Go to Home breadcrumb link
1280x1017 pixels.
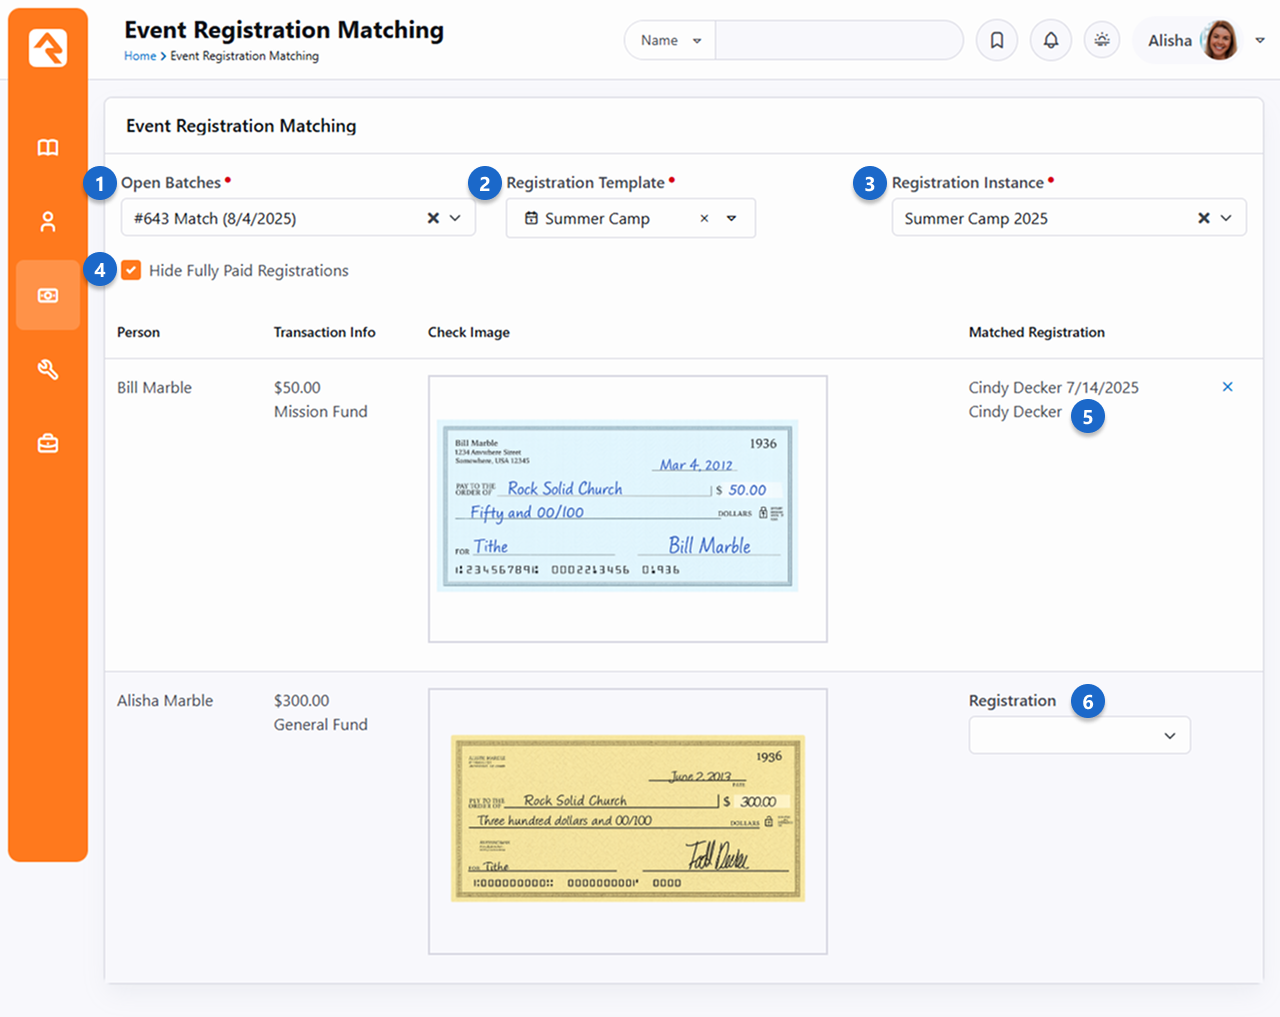139,56
